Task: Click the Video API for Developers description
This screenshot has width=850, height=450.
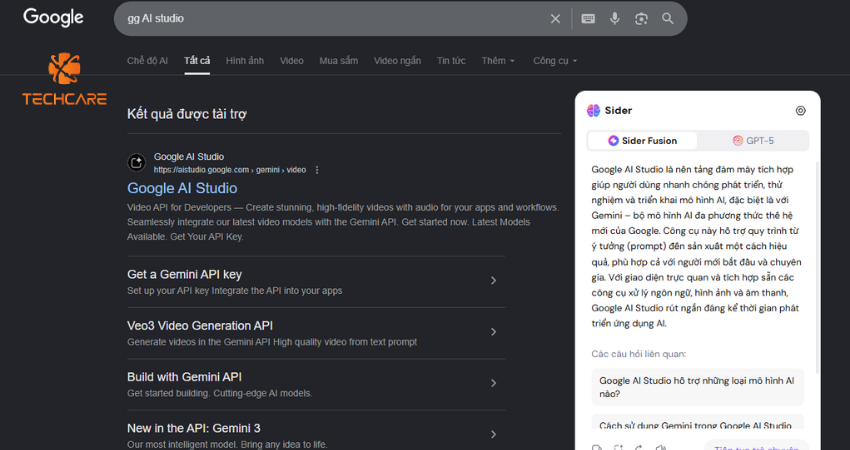Action: [343, 222]
